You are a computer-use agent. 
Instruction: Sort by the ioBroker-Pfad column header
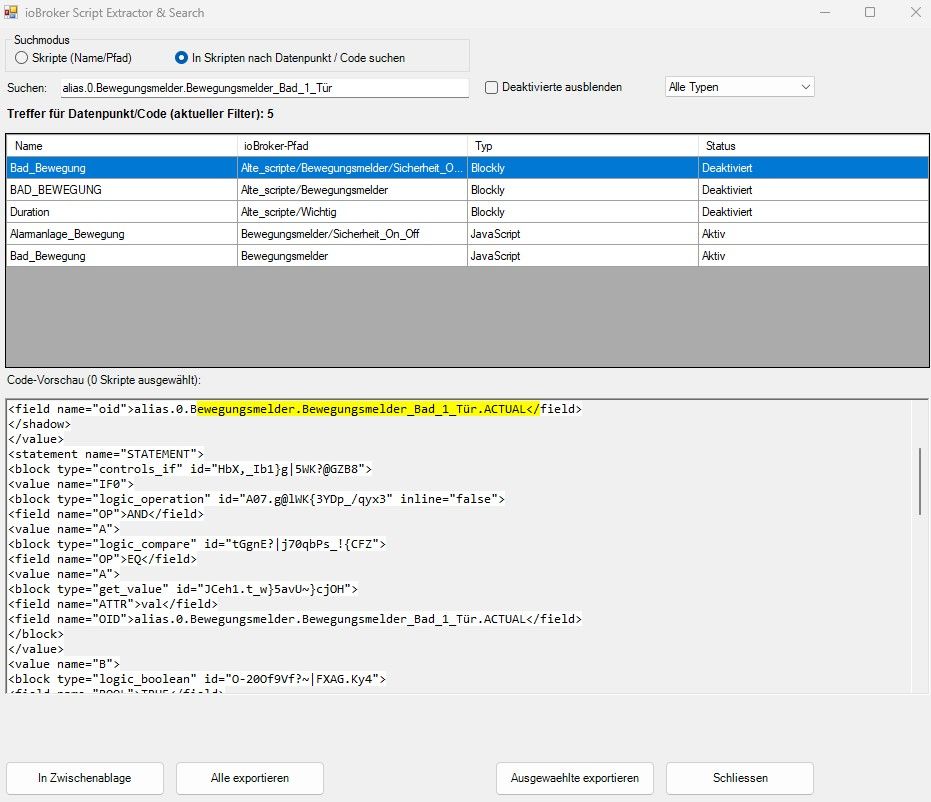352,145
